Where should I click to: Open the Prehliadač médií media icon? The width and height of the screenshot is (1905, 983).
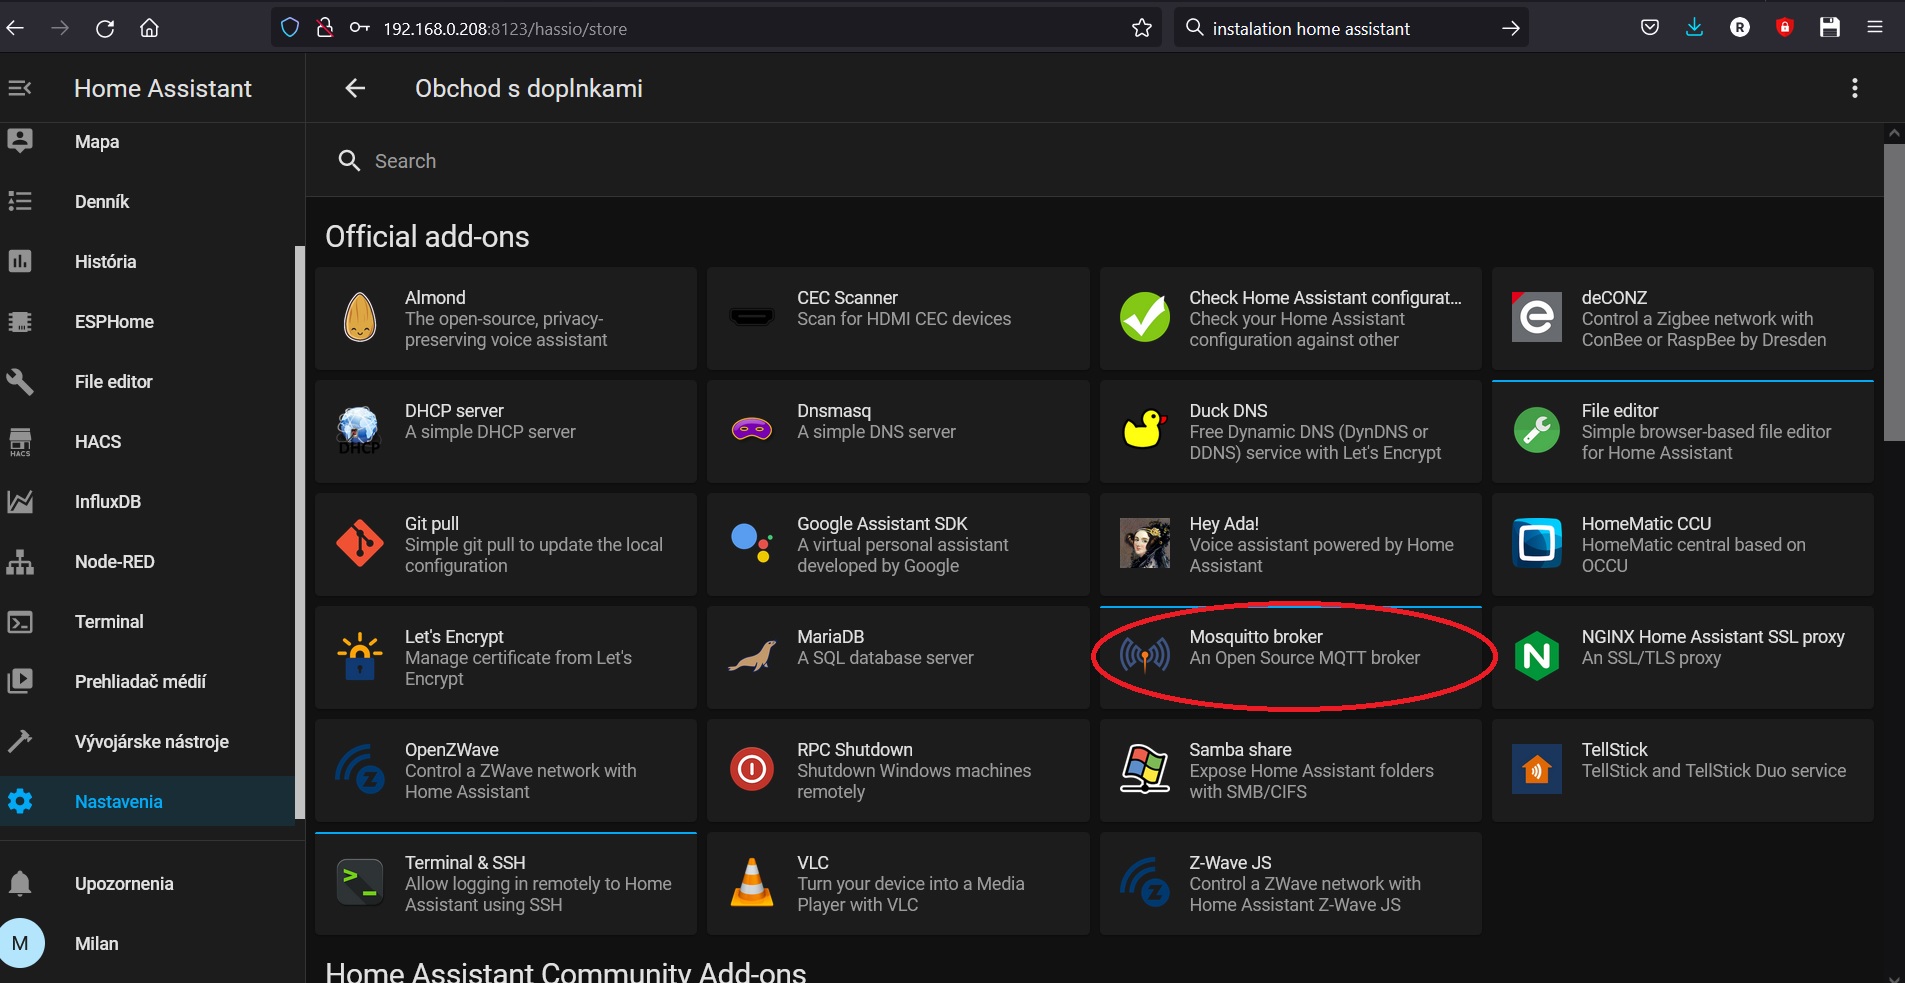click(20, 681)
